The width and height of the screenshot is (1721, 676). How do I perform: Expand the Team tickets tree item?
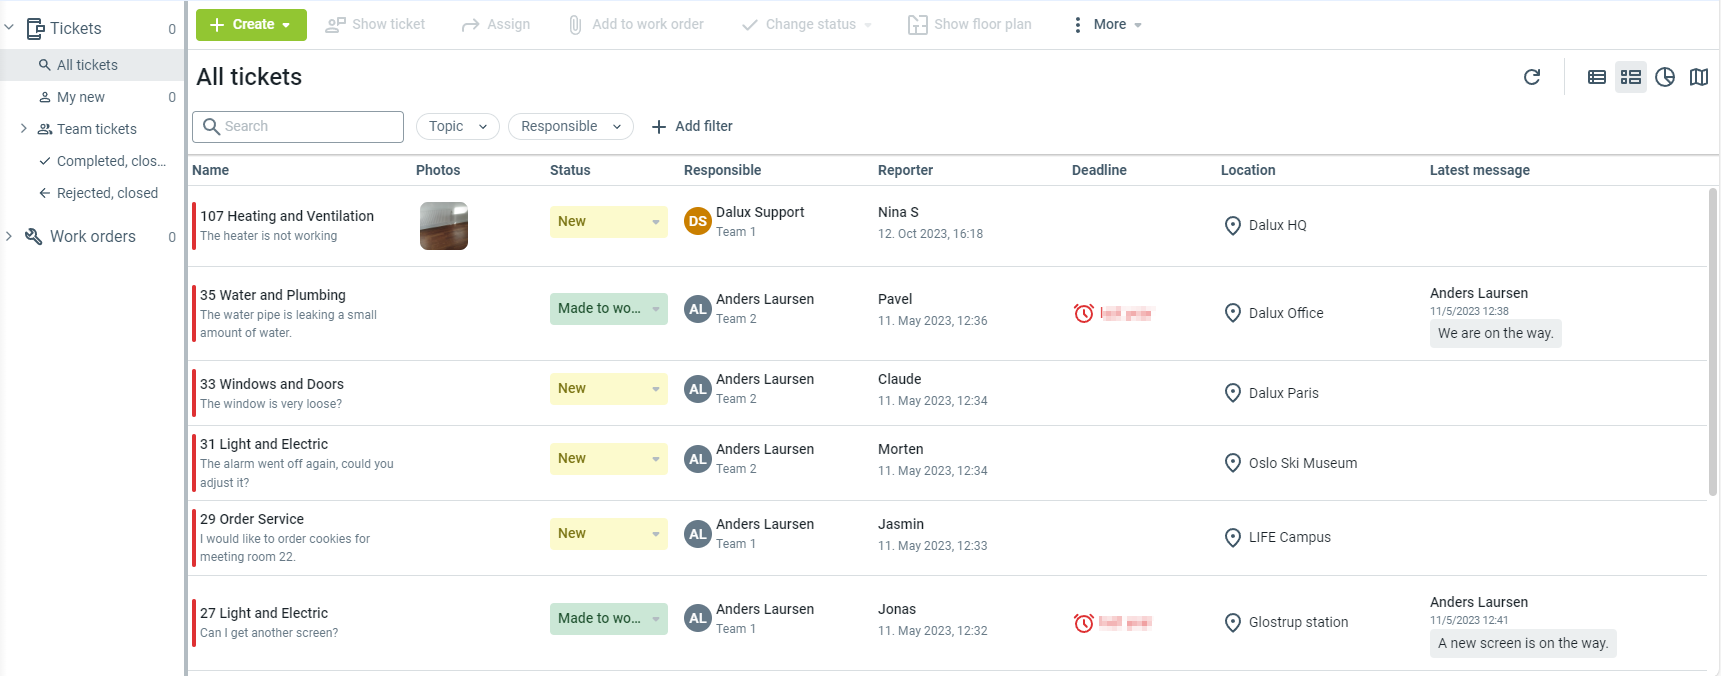point(24,129)
